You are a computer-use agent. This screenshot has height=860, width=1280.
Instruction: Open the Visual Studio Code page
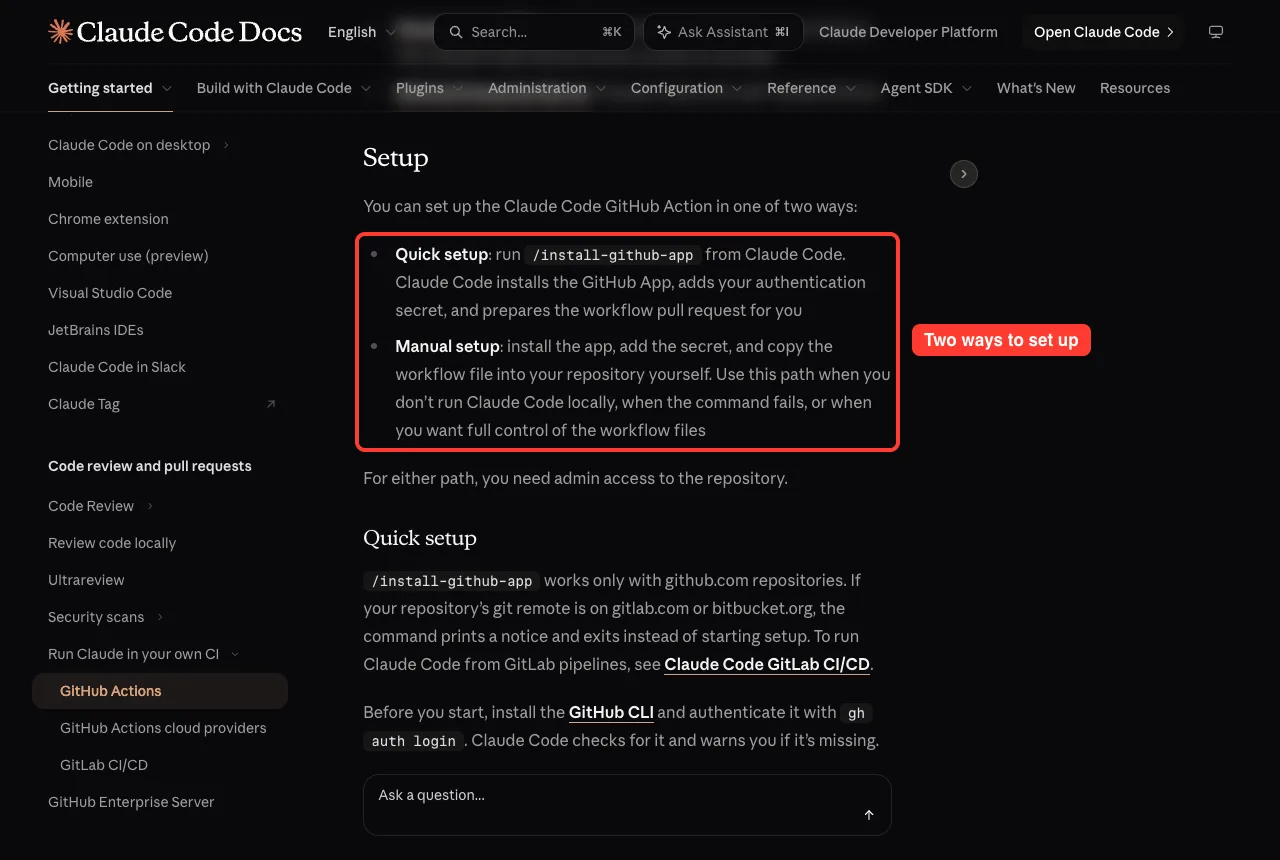coord(110,293)
